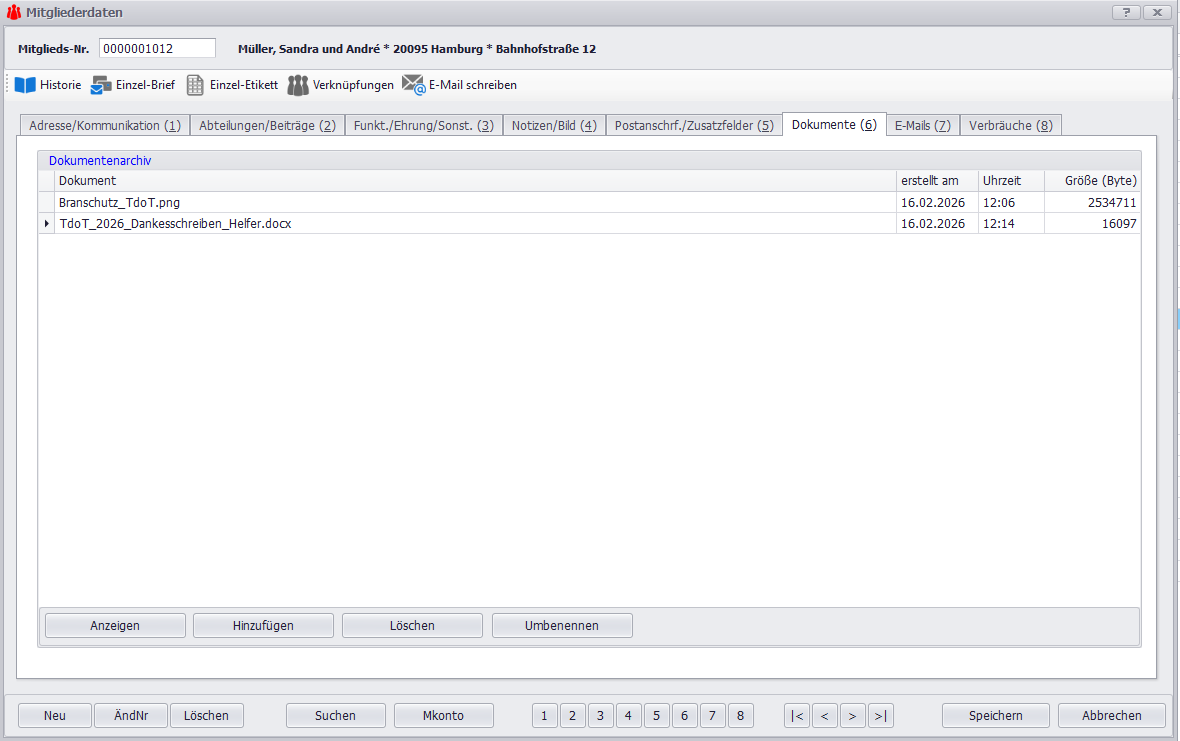
Task: Switch to the Adresse/Kommunikation tab
Action: pyautogui.click(x=104, y=125)
